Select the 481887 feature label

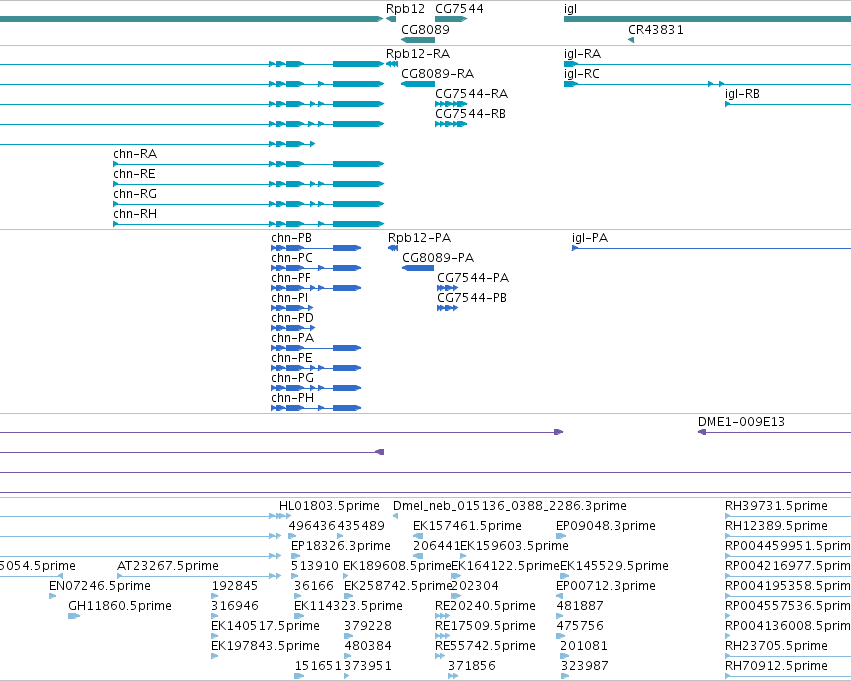click(x=580, y=606)
